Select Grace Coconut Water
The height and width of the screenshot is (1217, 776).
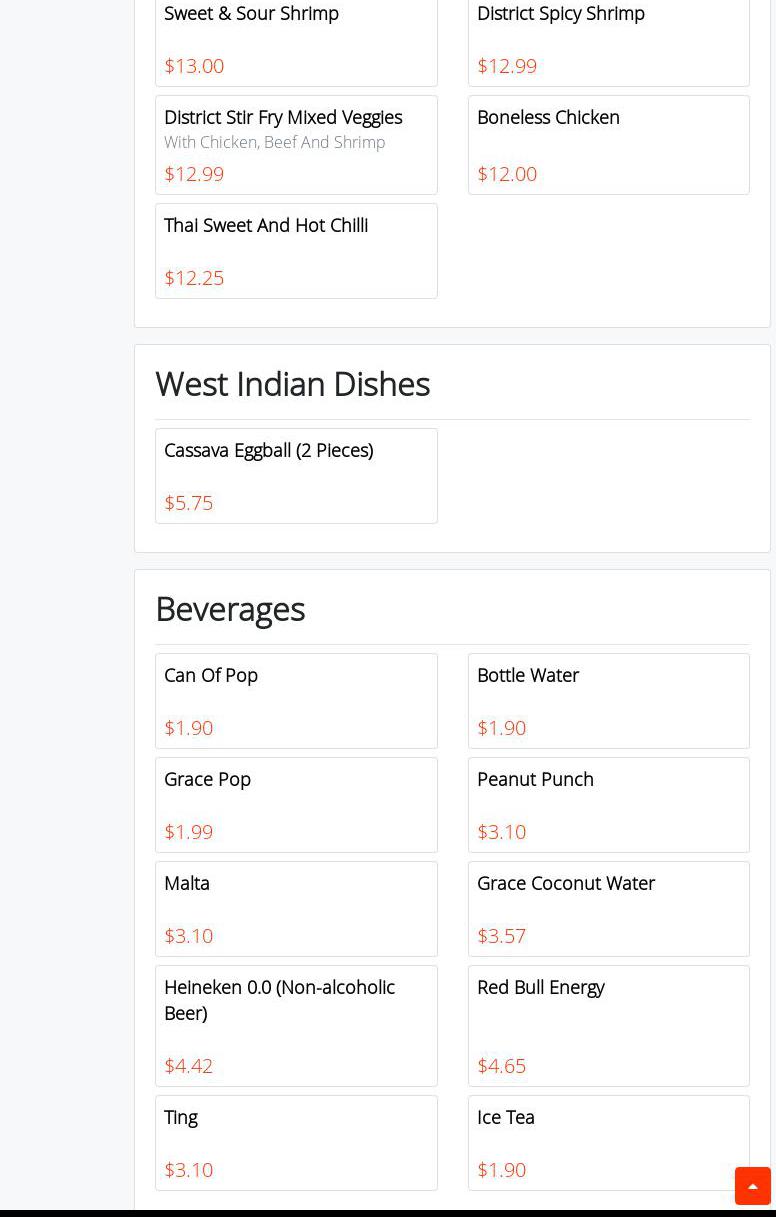point(608,908)
